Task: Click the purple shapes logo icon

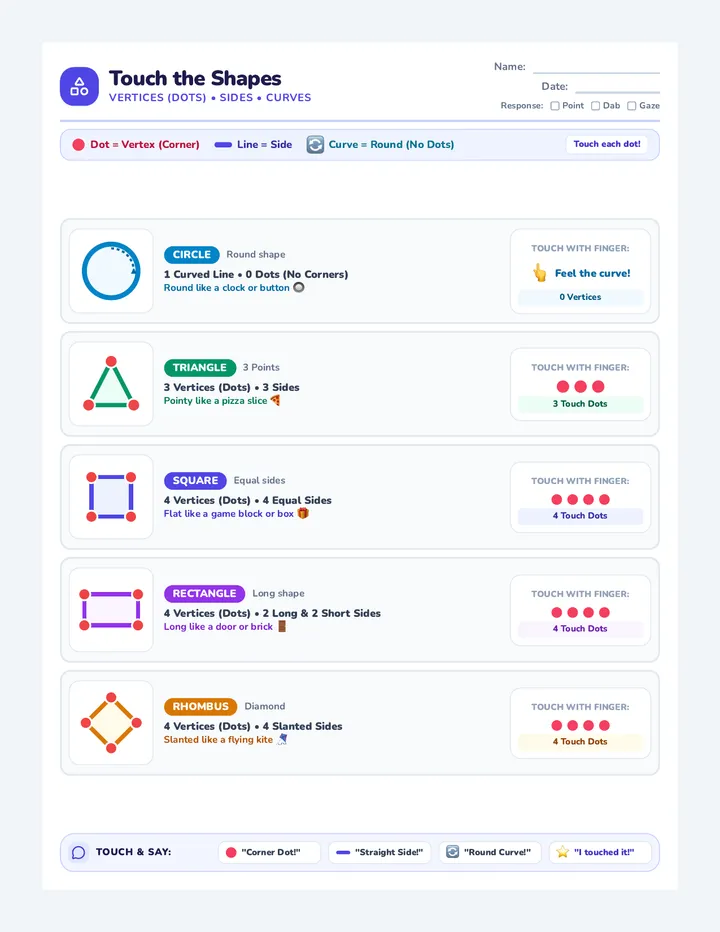Action: [x=79, y=86]
